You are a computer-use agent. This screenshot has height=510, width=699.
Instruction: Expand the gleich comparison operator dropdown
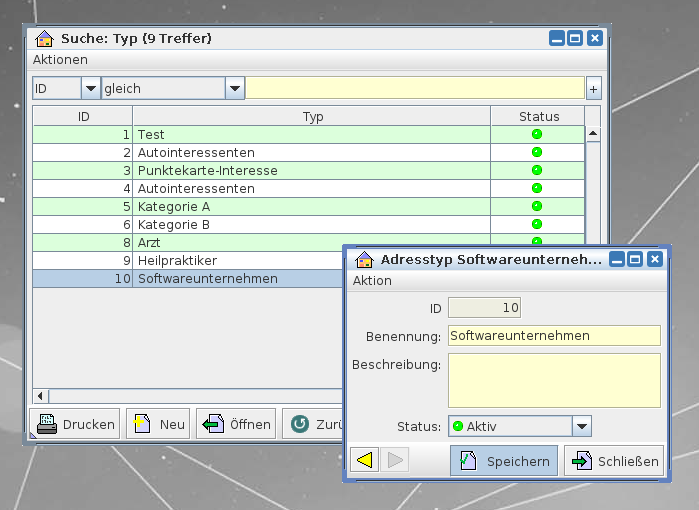pos(235,89)
